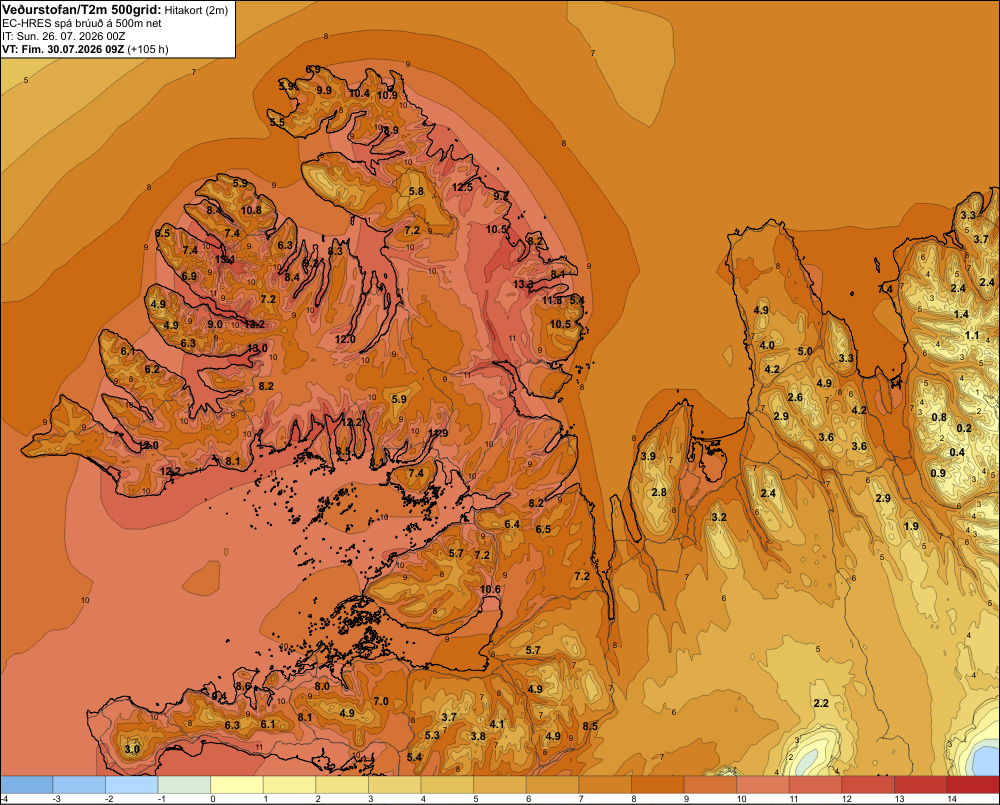This screenshot has width=1000, height=805.
Task: Click the Veðurstofan/T2m 500grid title text
Action: tap(82, 9)
